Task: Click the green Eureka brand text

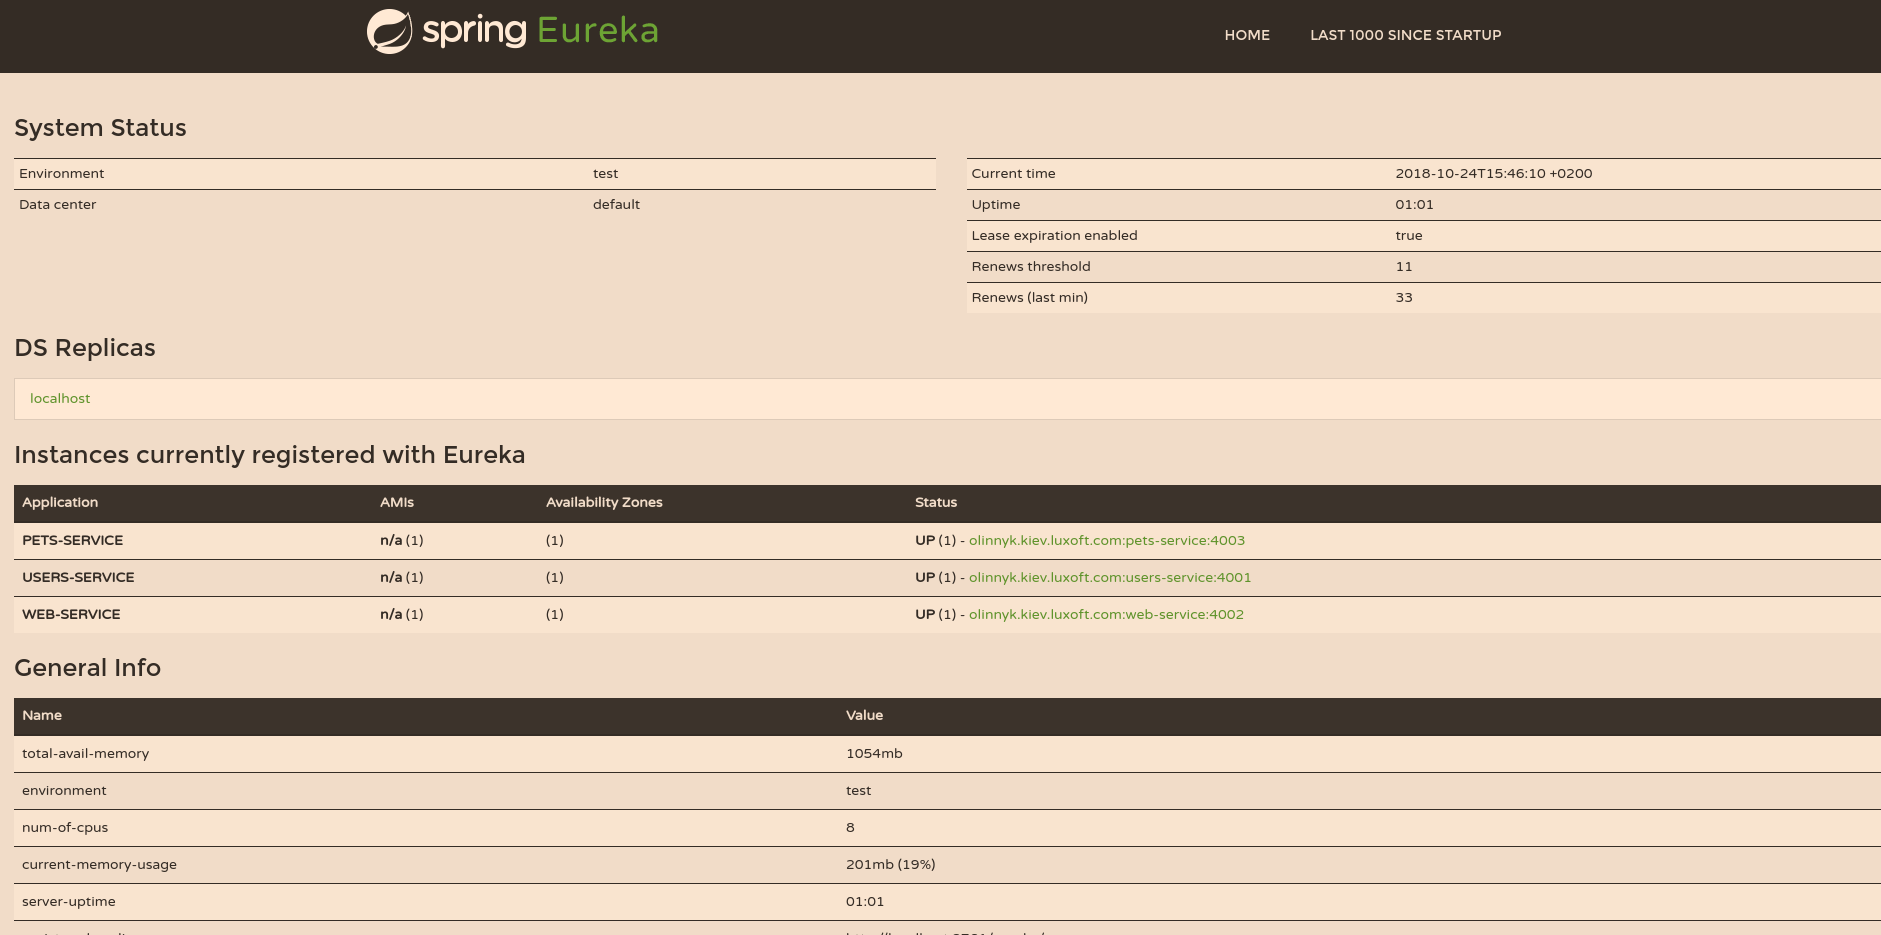Action: point(597,31)
